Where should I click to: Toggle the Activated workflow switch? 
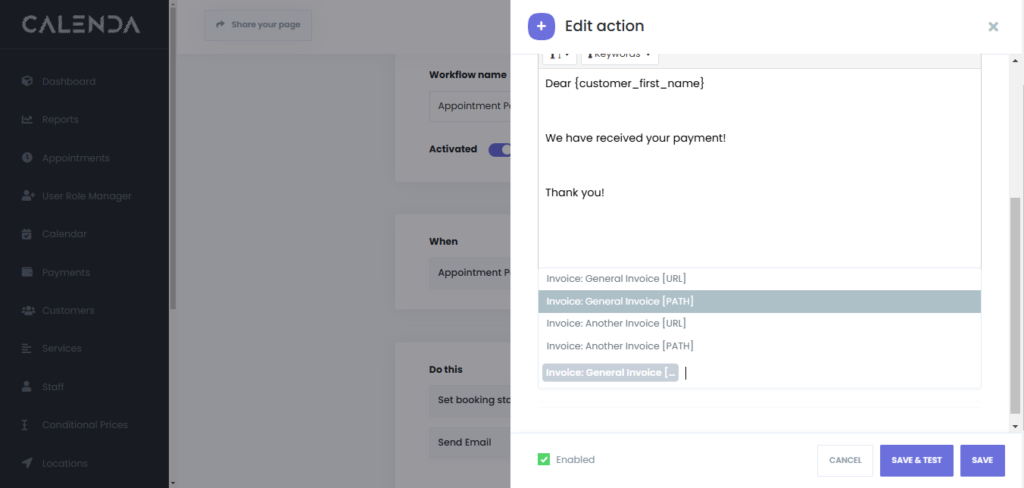coord(500,149)
